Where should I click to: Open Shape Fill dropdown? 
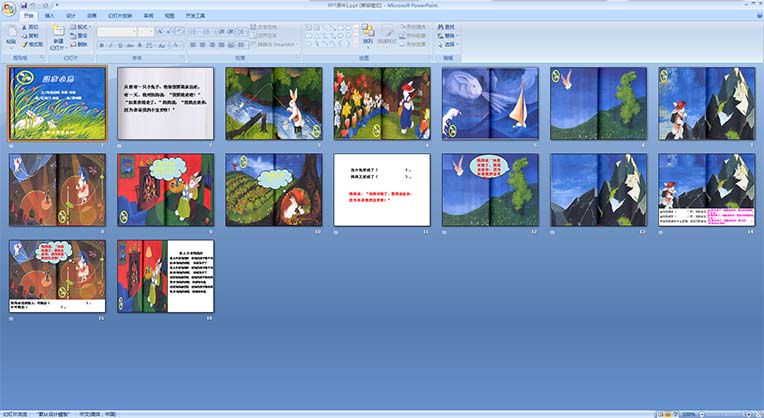coord(413,27)
